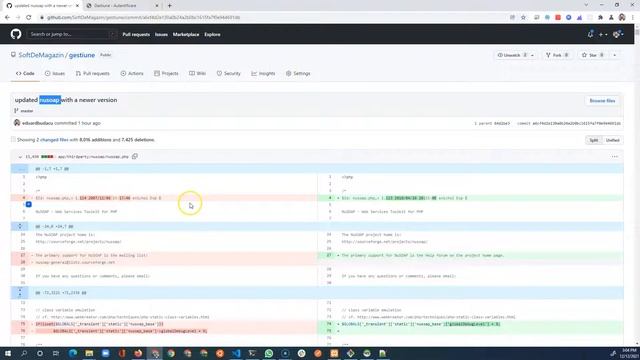Open Microsoft Edge from the taskbar
640x360 pixels.
(x=73, y=353)
